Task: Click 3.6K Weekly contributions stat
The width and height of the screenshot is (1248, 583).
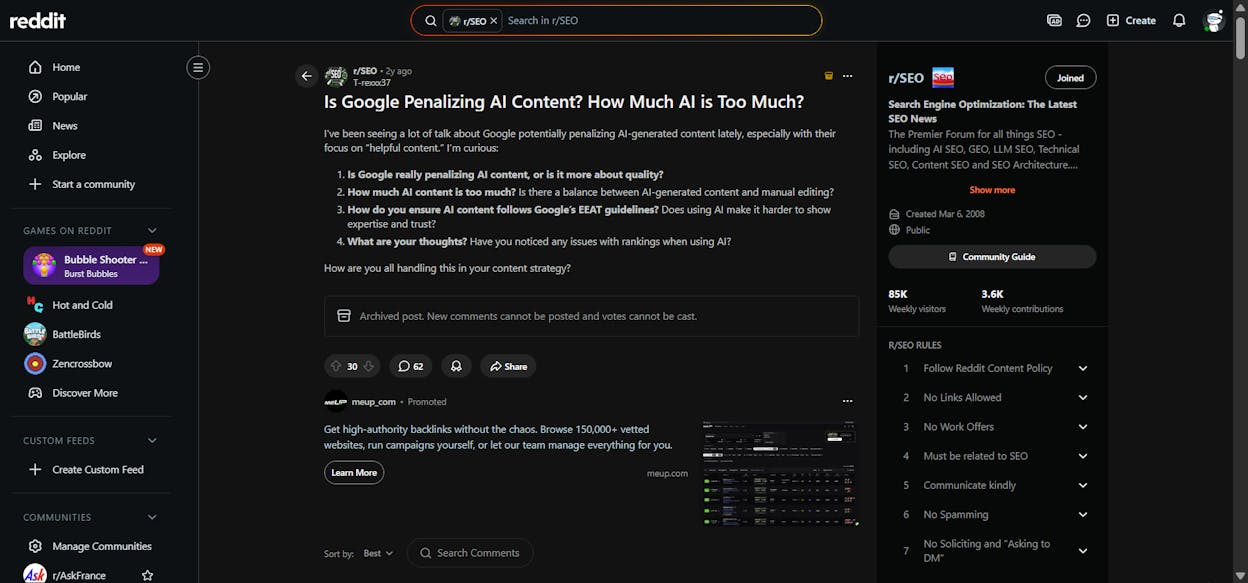Action: click(1022, 301)
